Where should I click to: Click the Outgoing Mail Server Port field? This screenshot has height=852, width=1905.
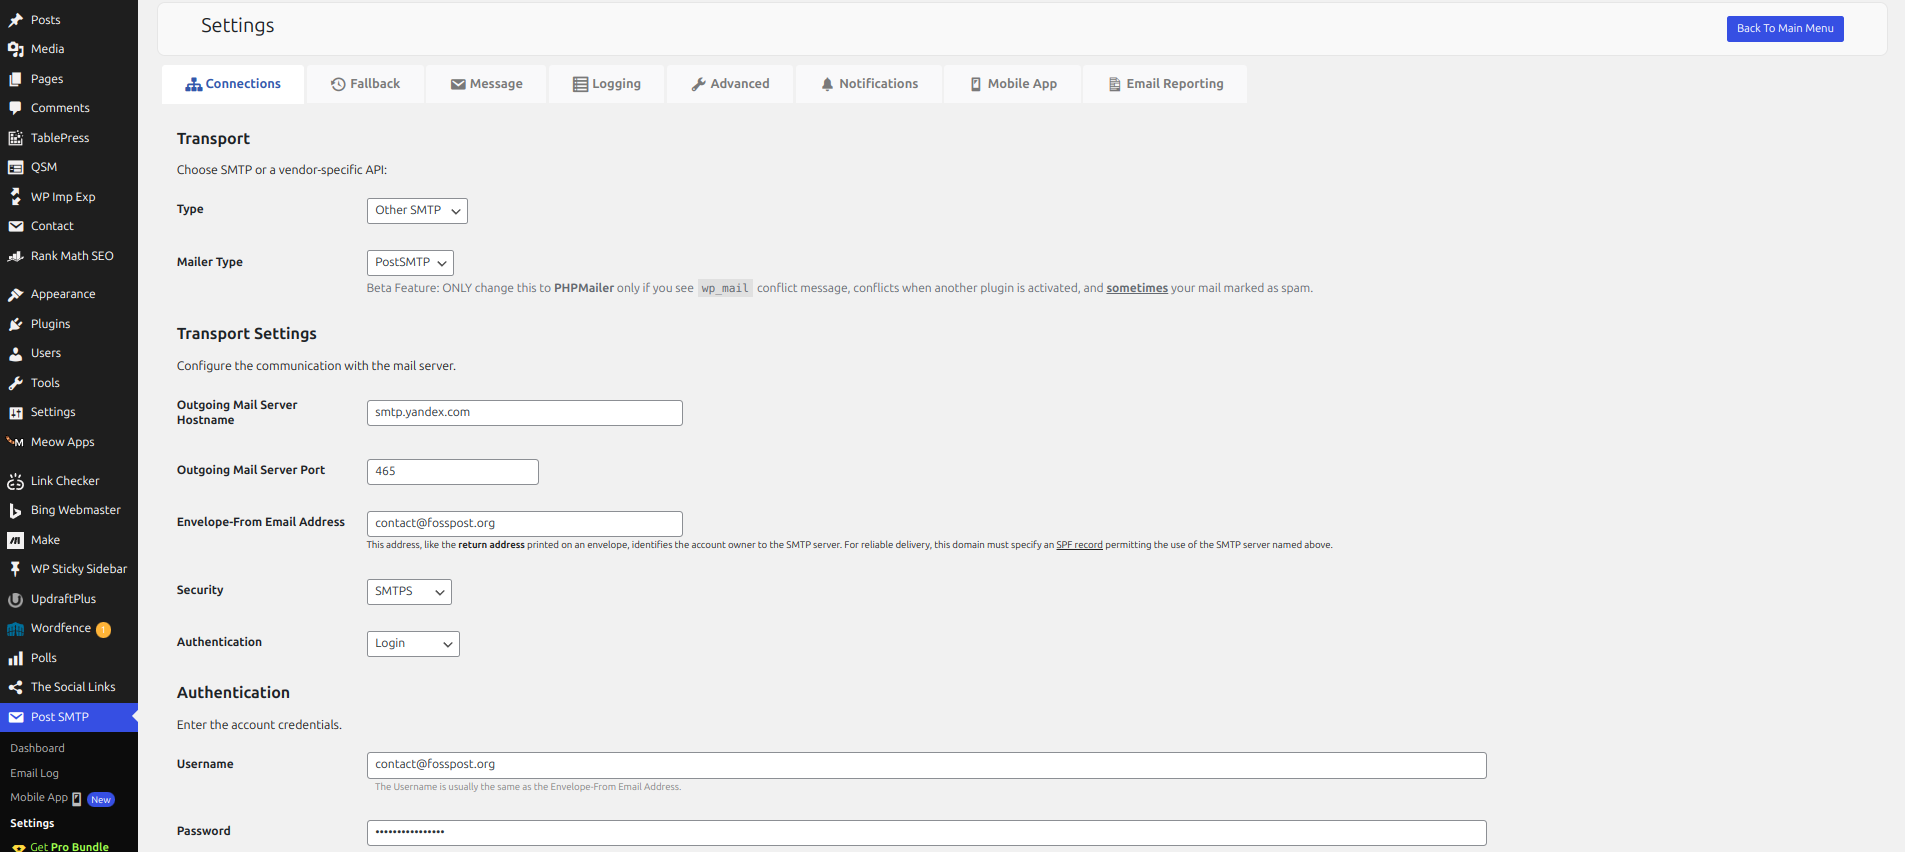point(453,472)
